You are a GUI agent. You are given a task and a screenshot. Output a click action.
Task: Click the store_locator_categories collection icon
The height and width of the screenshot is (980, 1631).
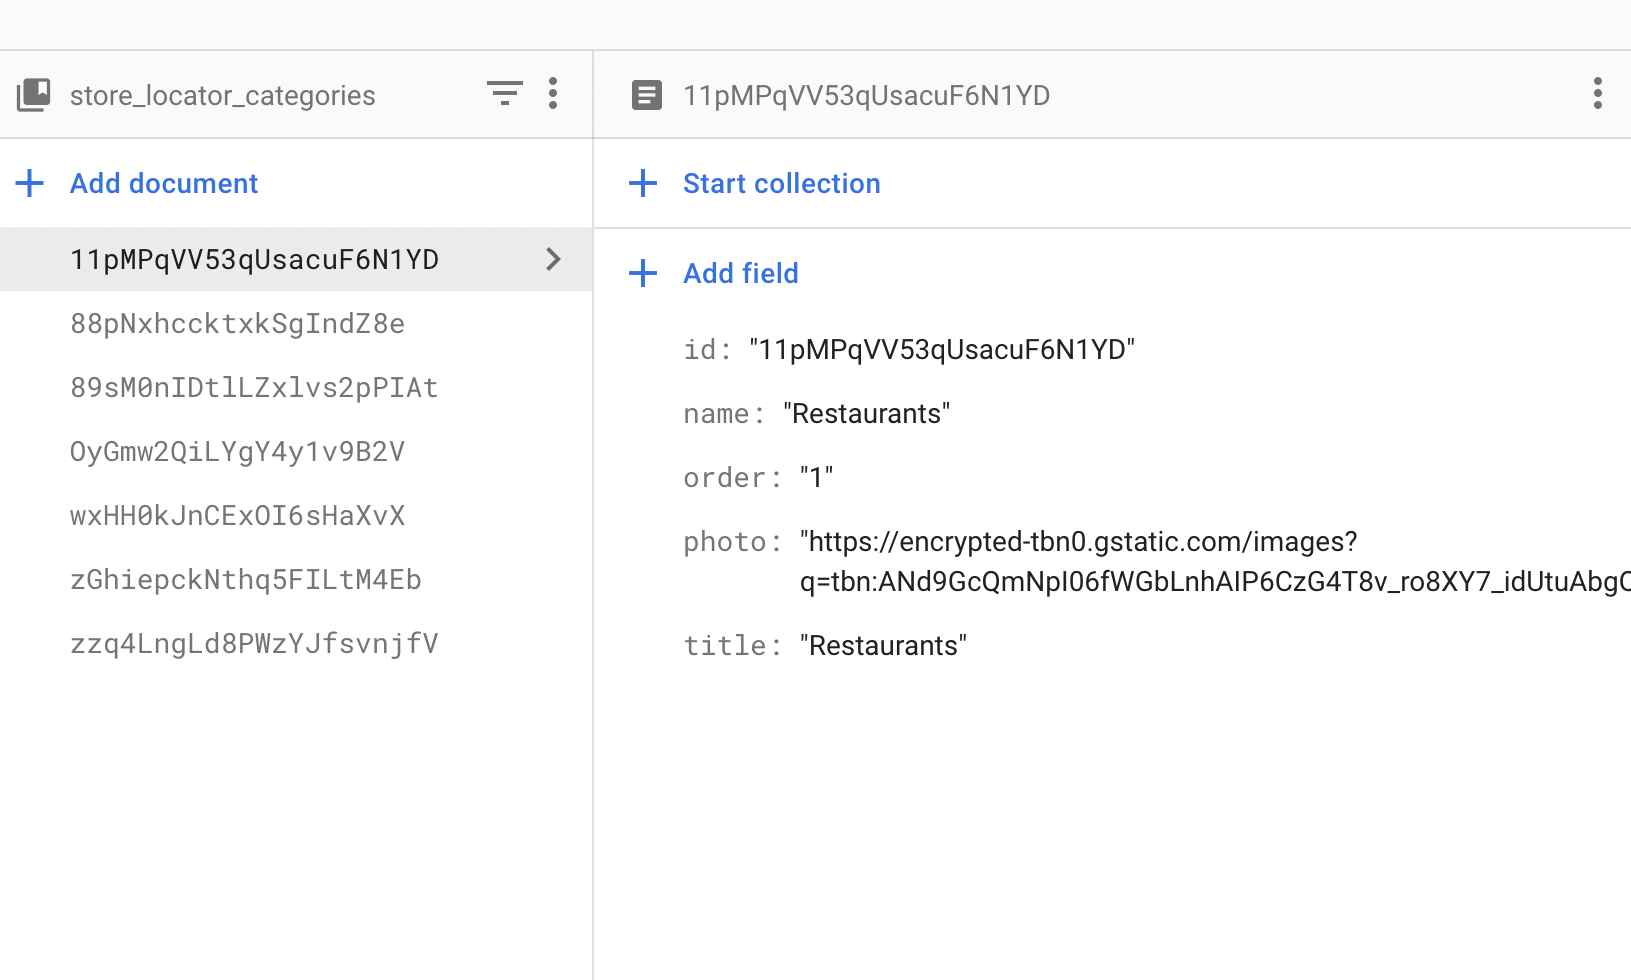[33, 95]
